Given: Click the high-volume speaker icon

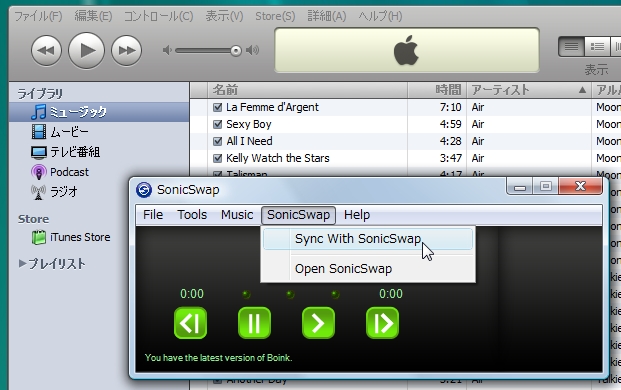Looking at the screenshot, I should pos(252,50).
